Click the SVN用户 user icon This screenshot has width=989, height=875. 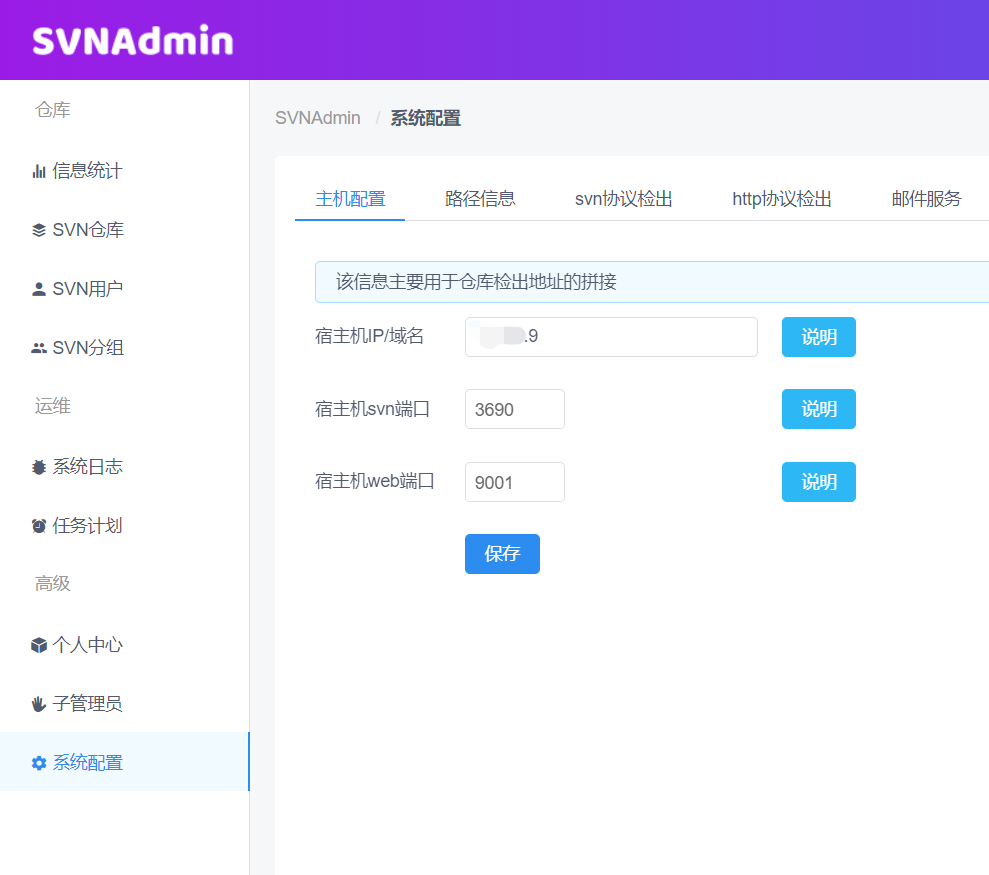38,288
